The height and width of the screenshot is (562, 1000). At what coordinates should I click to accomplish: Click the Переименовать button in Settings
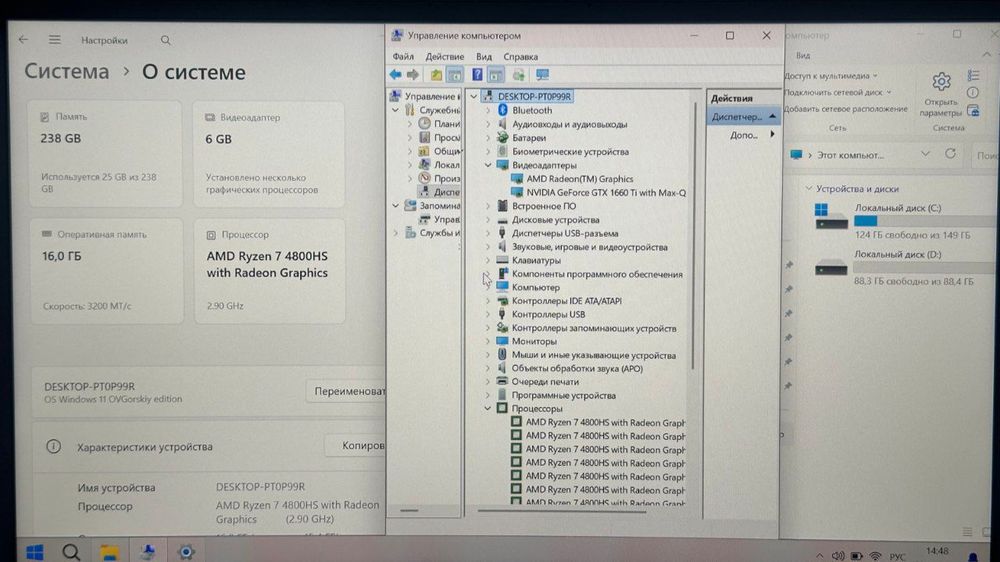[x=346, y=391]
